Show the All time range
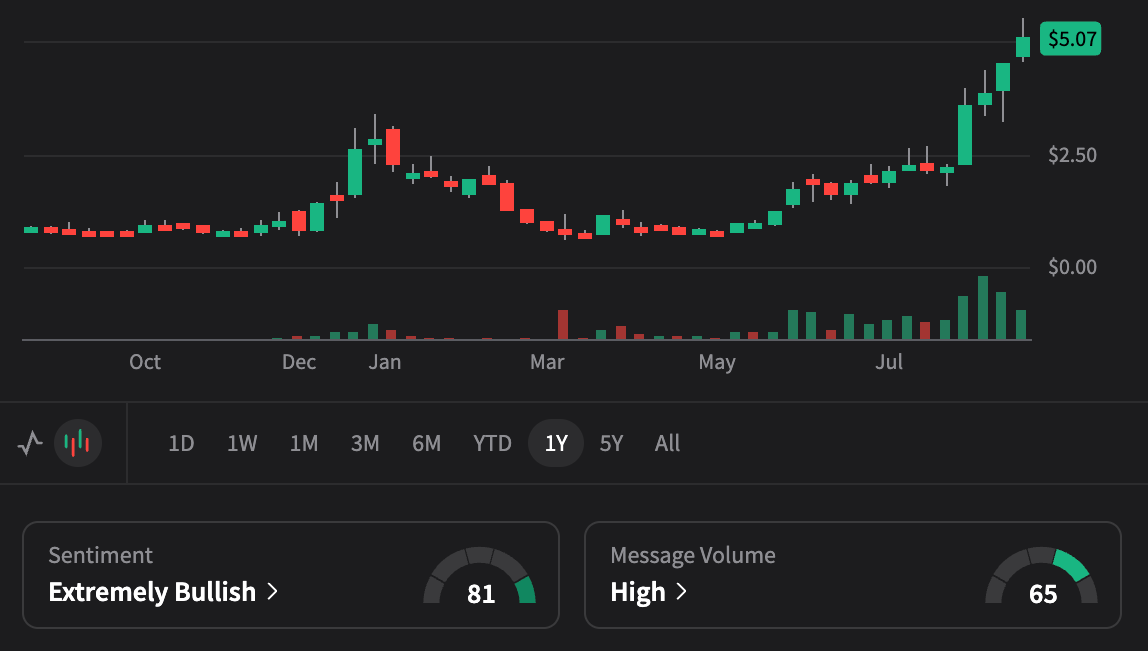Image resolution: width=1148 pixels, height=651 pixels. (667, 443)
